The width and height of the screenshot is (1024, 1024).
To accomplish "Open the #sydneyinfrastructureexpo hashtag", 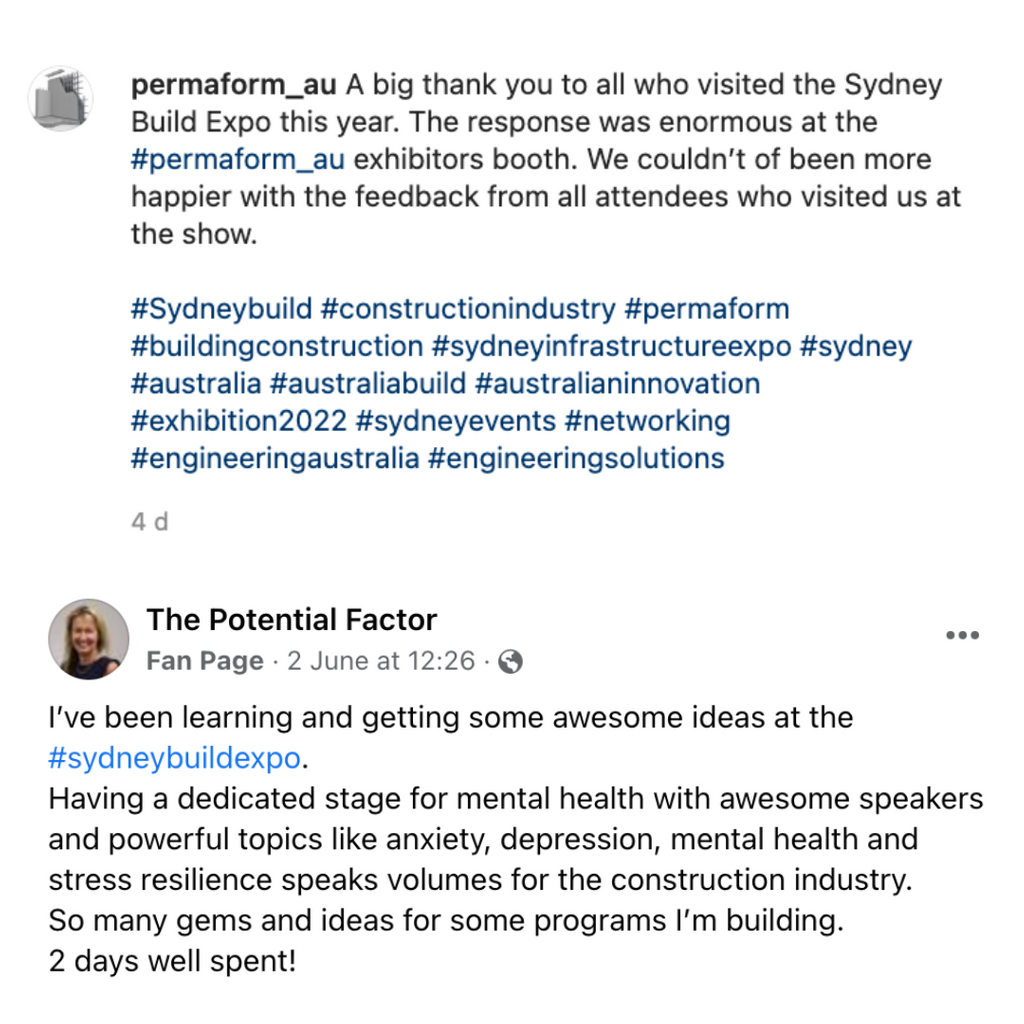I will tap(612, 346).
